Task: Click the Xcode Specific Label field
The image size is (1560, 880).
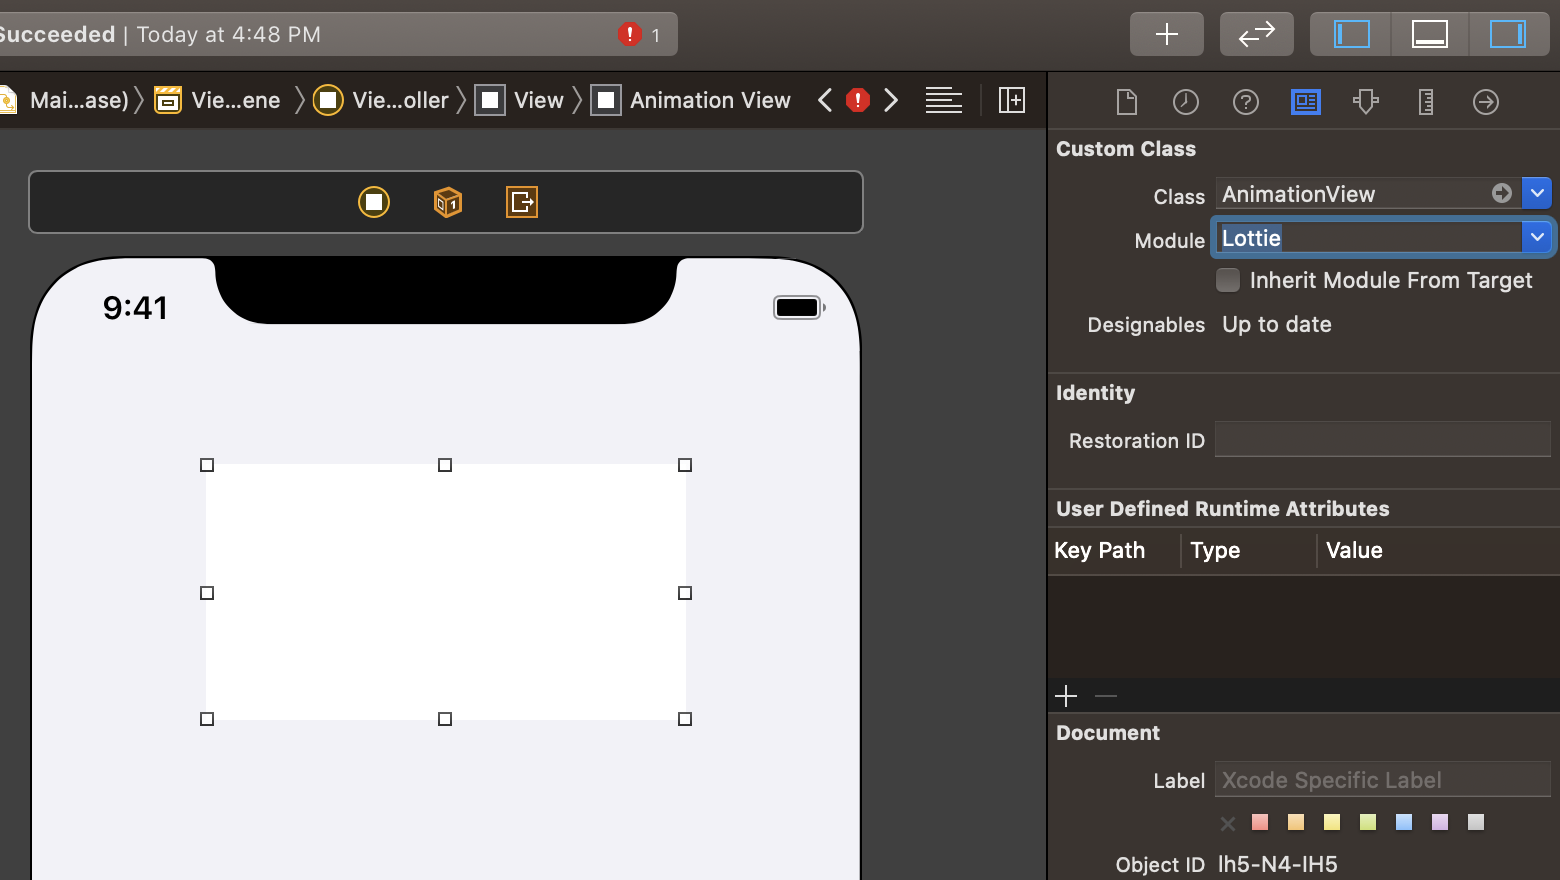Action: coord(1382,780)
